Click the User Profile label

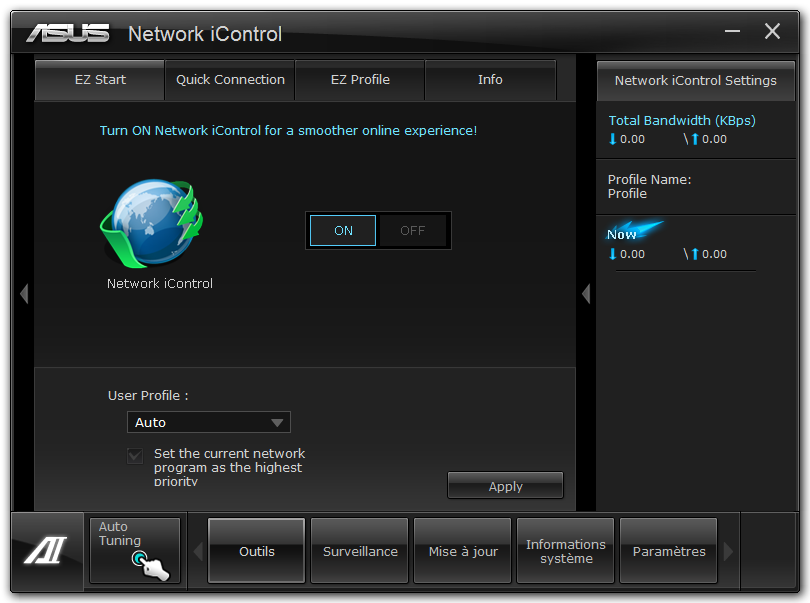coord(148,395)
